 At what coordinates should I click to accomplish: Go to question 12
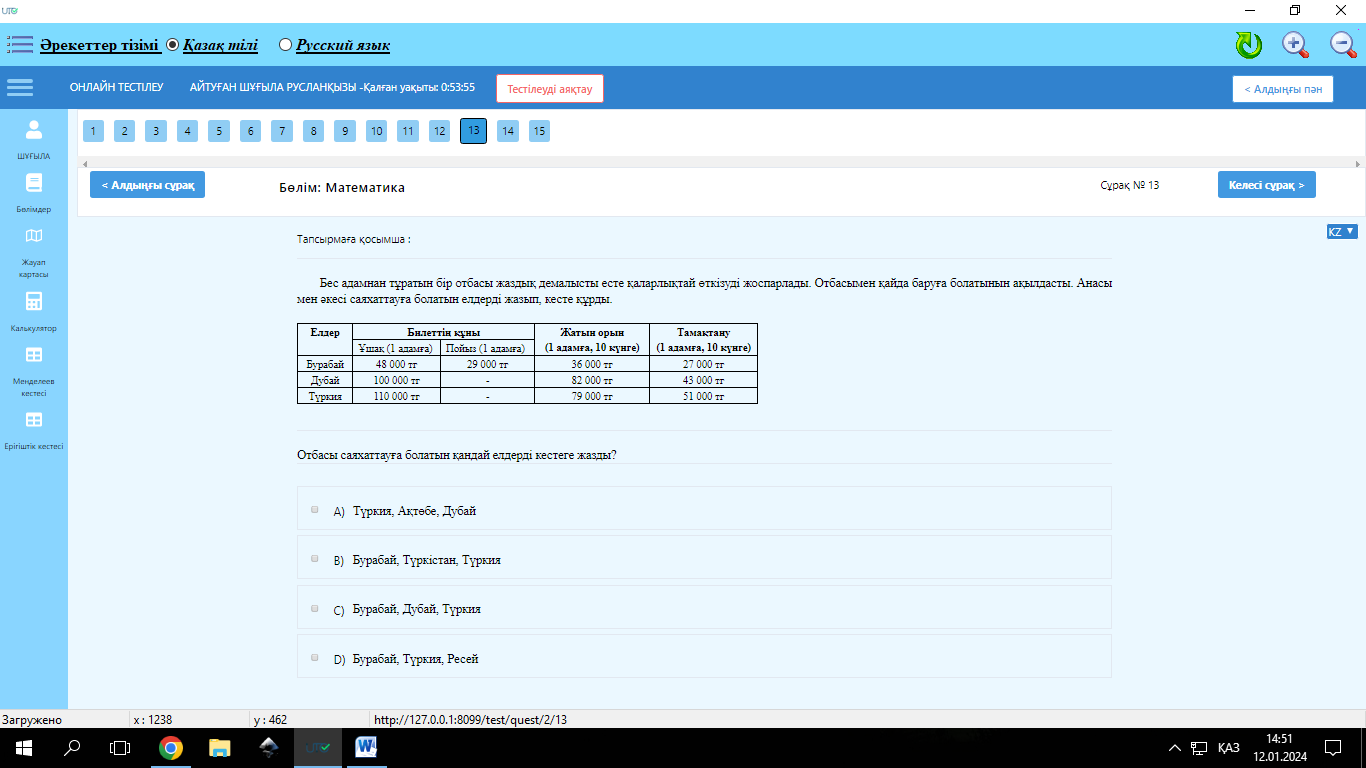439,131
